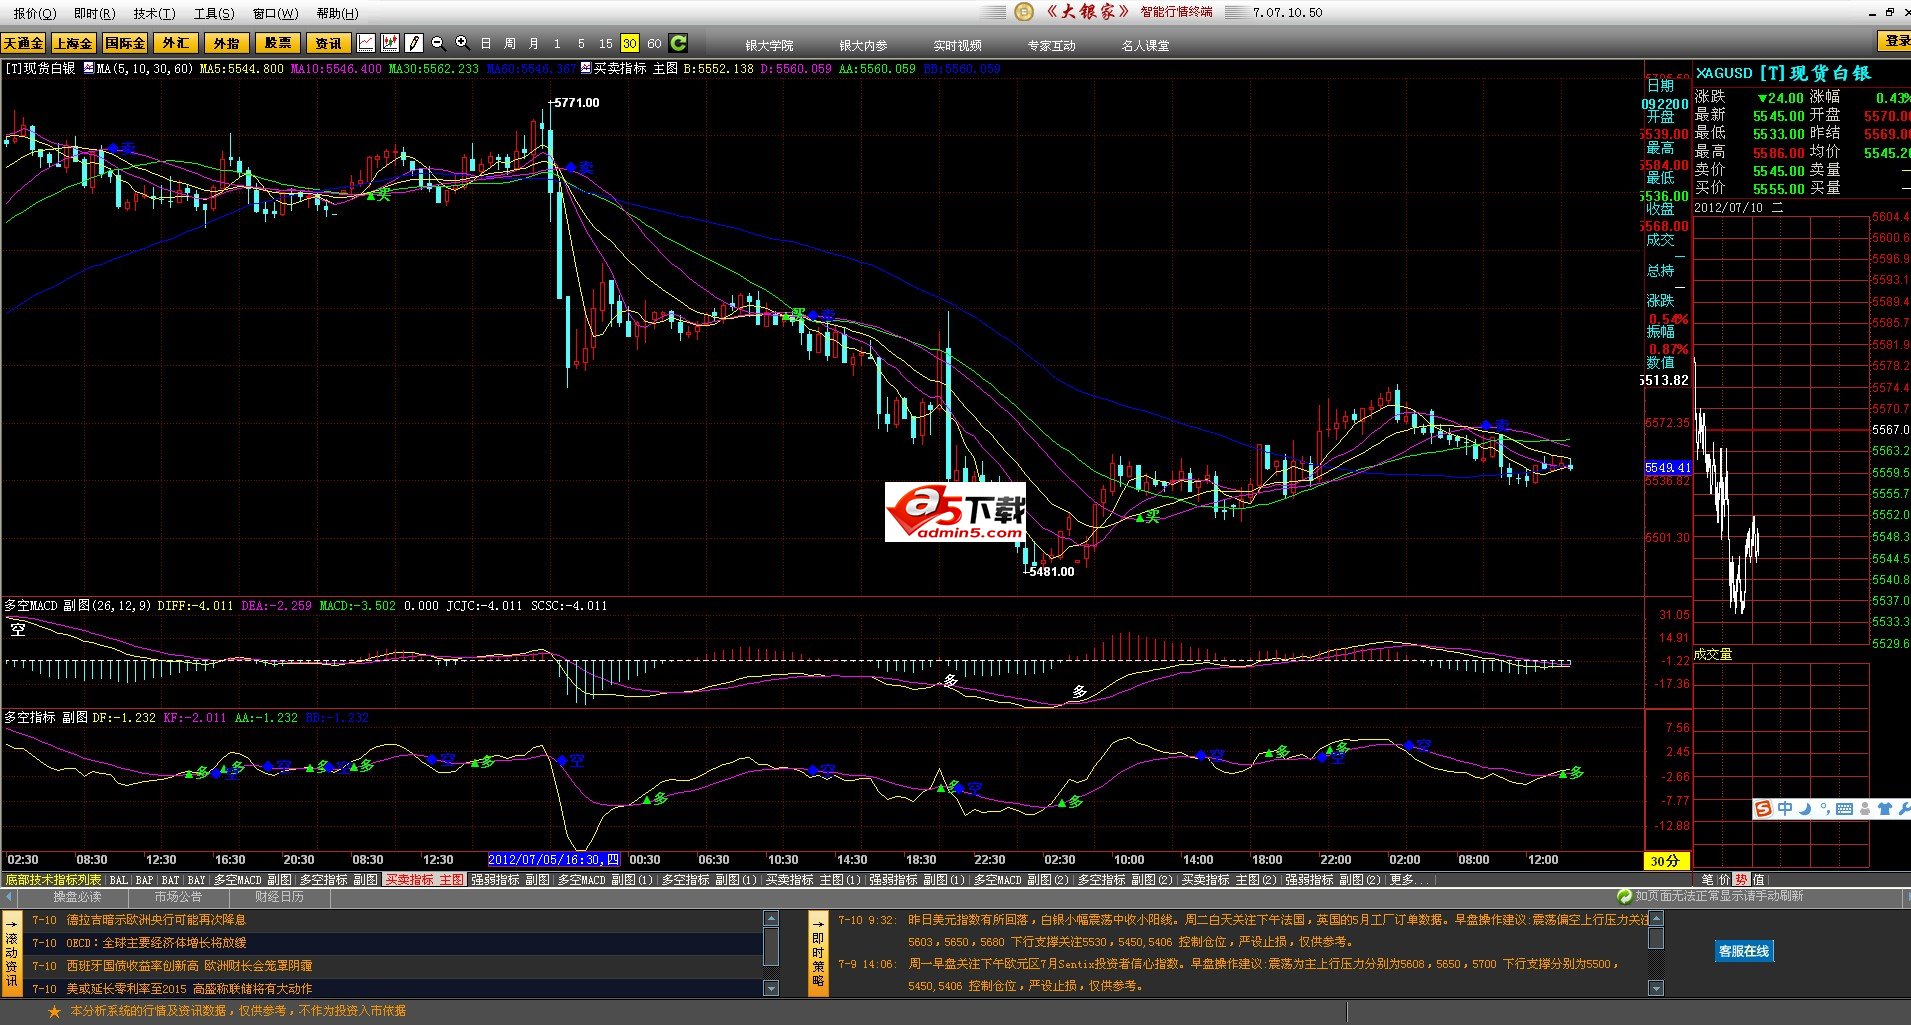
Task: Open the 技术(T) menu
Action: click(154, 13)
